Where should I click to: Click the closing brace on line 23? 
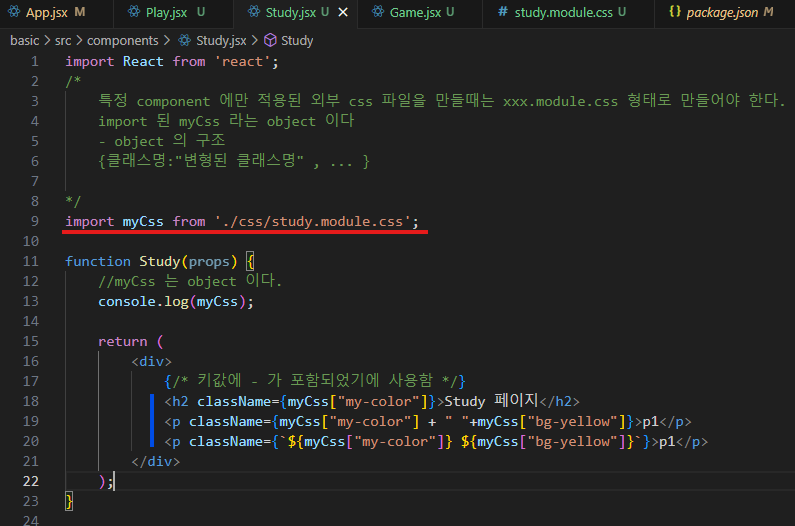tap(69, 502)
